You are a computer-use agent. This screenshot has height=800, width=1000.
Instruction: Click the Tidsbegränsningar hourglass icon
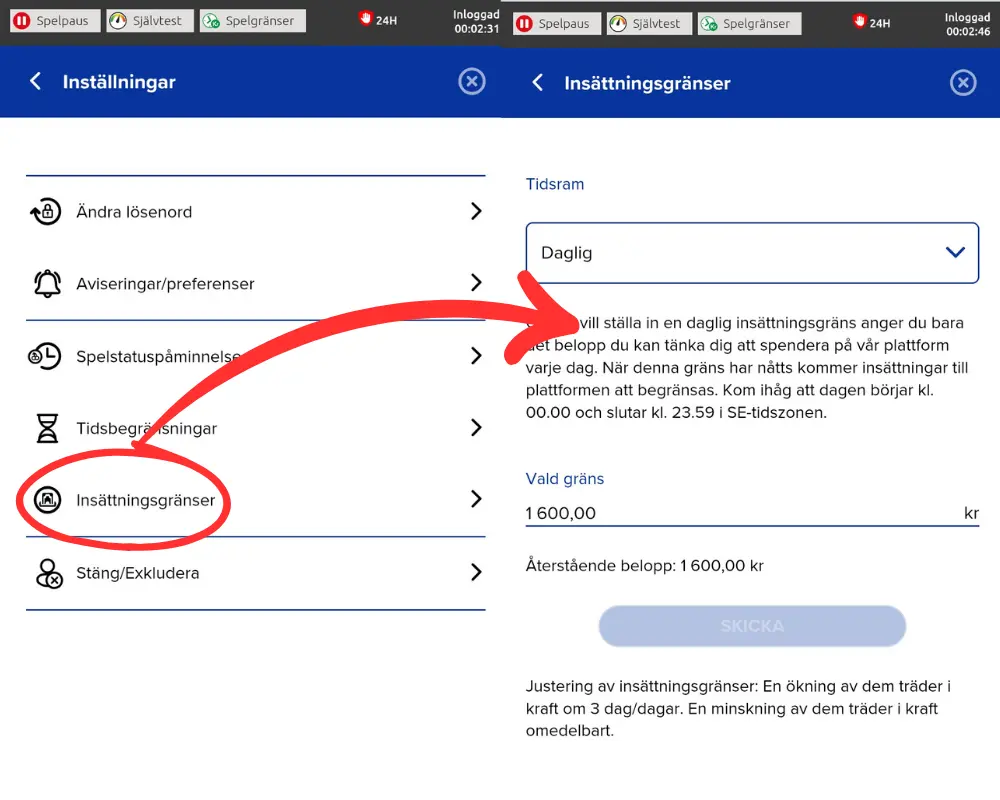47,428
